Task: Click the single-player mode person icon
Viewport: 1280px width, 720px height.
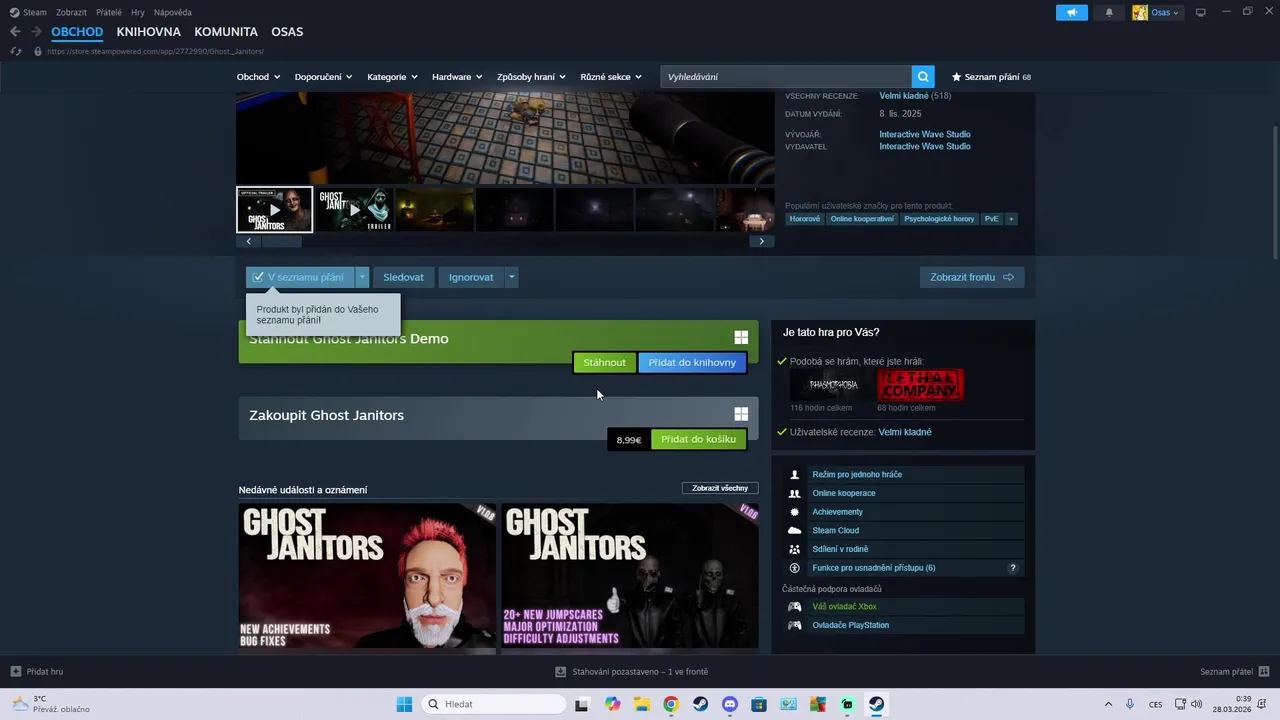Action: click(x=795, y=474)
